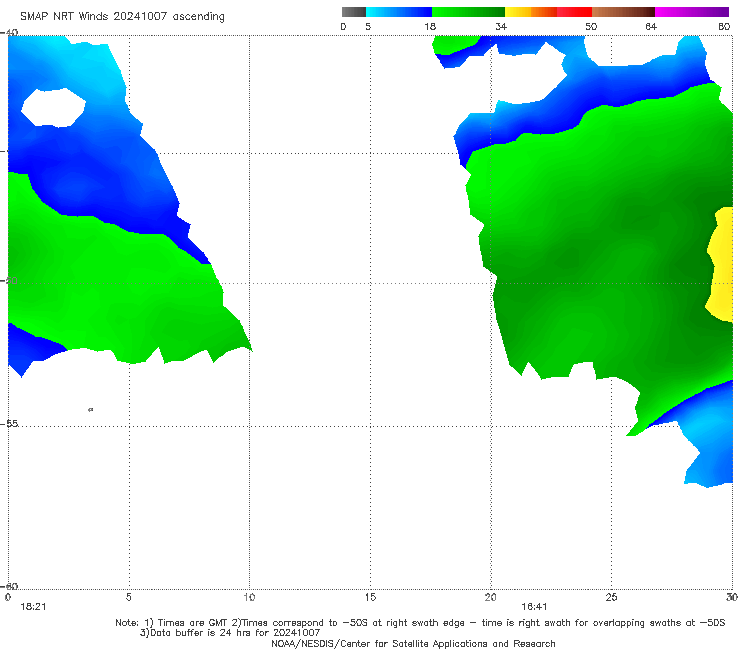Image resolution: width=740 pixels, height=650 pixels.
Task: Click longitude axis label '10'
Action: (249, 597)
